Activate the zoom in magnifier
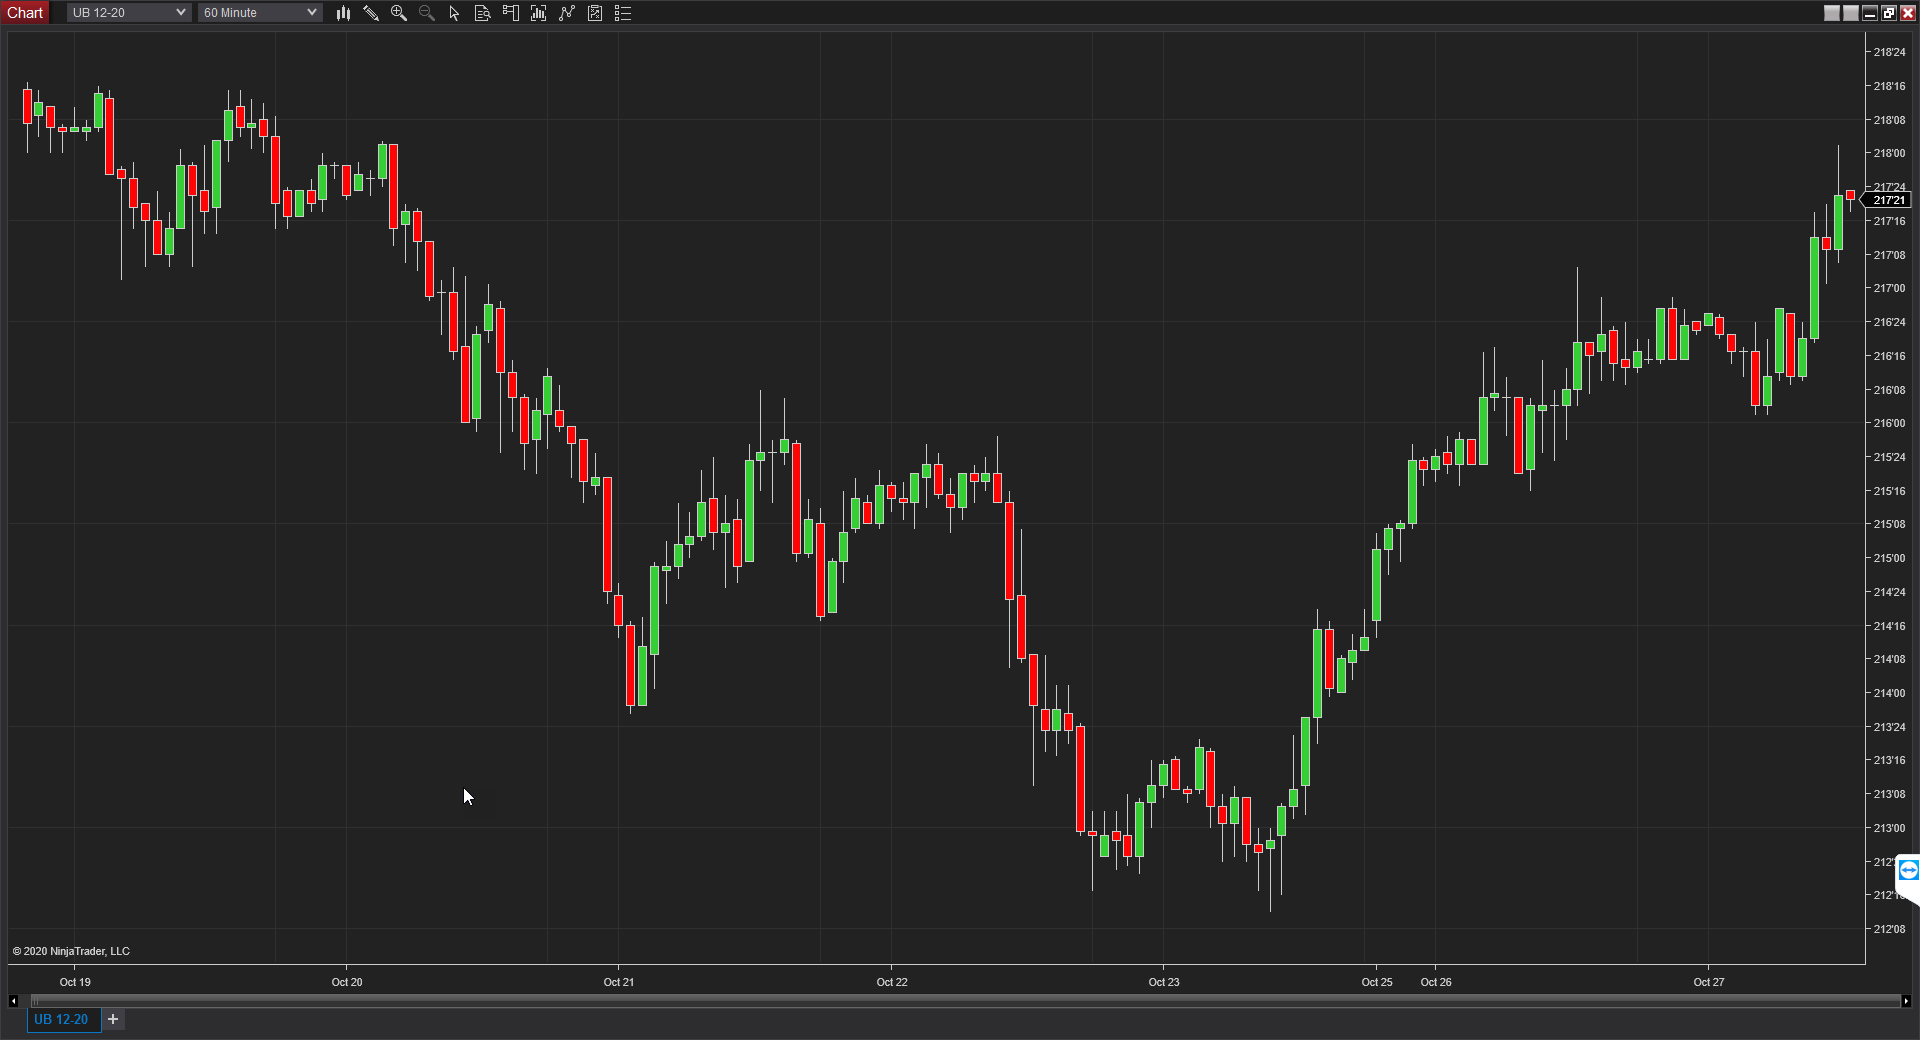This screenshot has width=1920, height=1040. click(x=399, y=13)
